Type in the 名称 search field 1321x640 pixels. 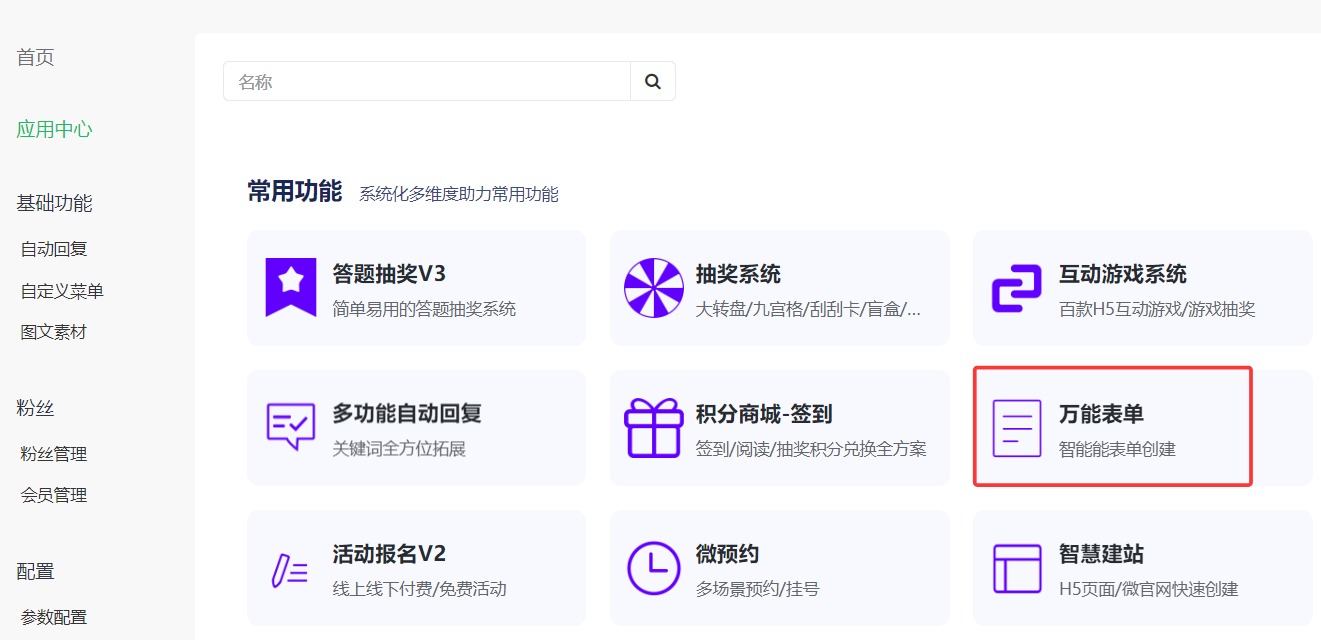click(426, 82)
